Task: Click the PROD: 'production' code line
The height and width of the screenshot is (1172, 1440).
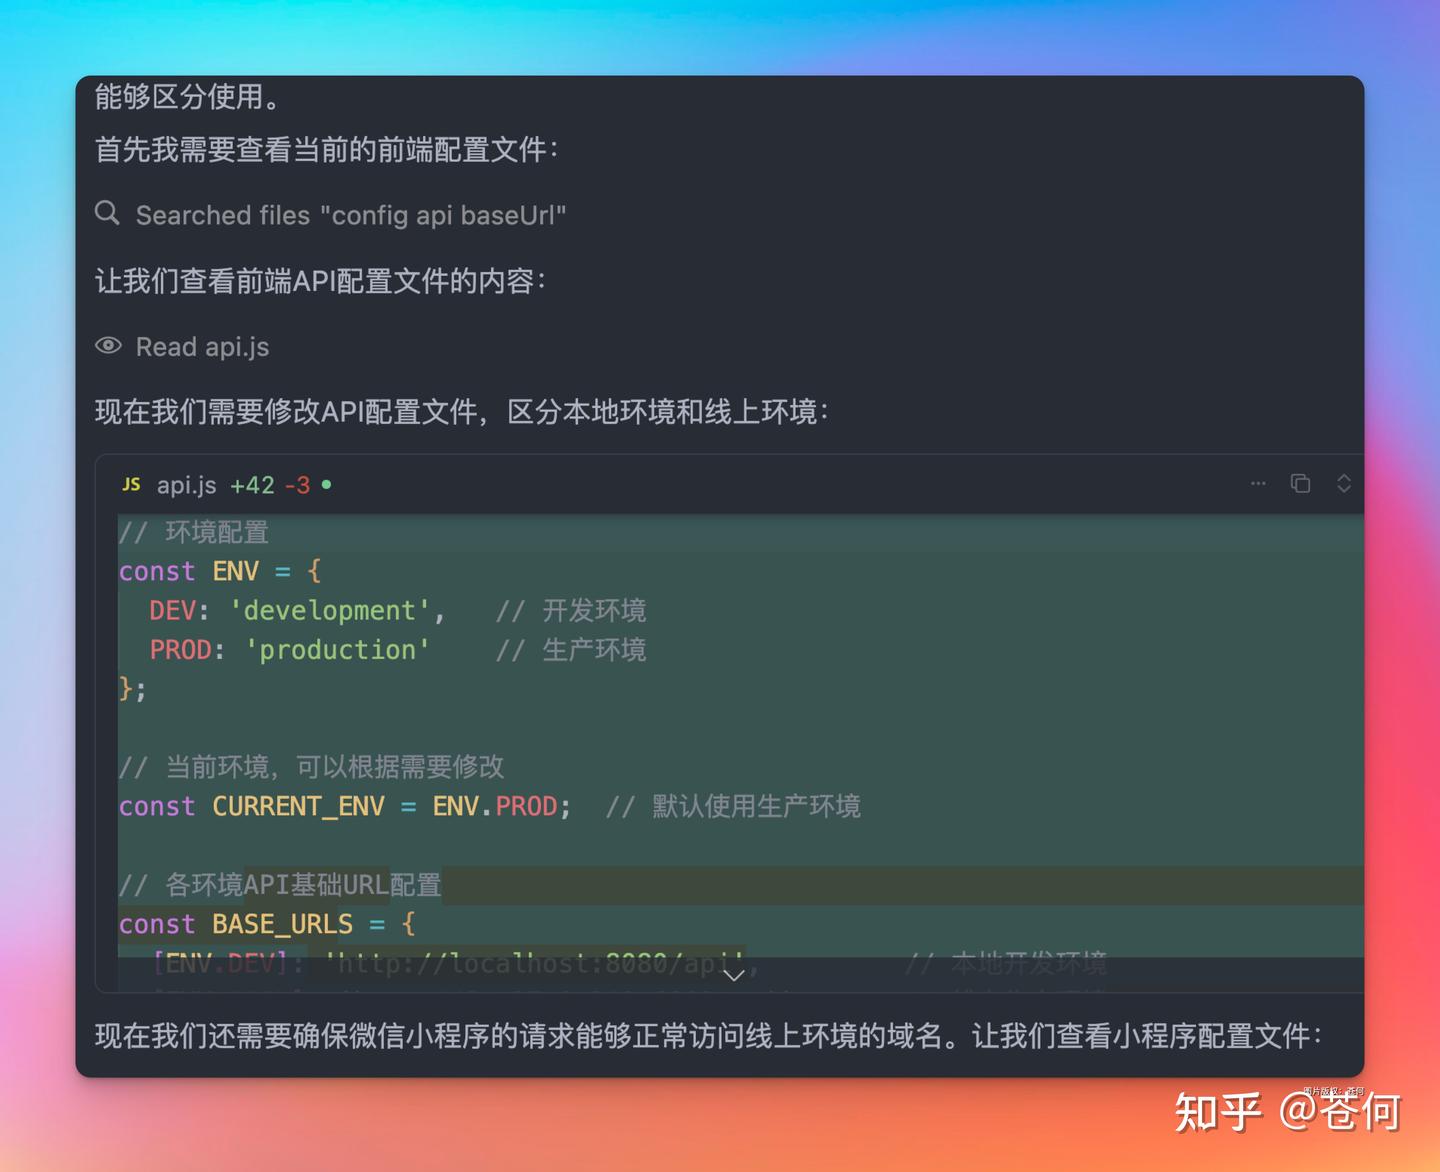Action: click(x=289, y=650)
